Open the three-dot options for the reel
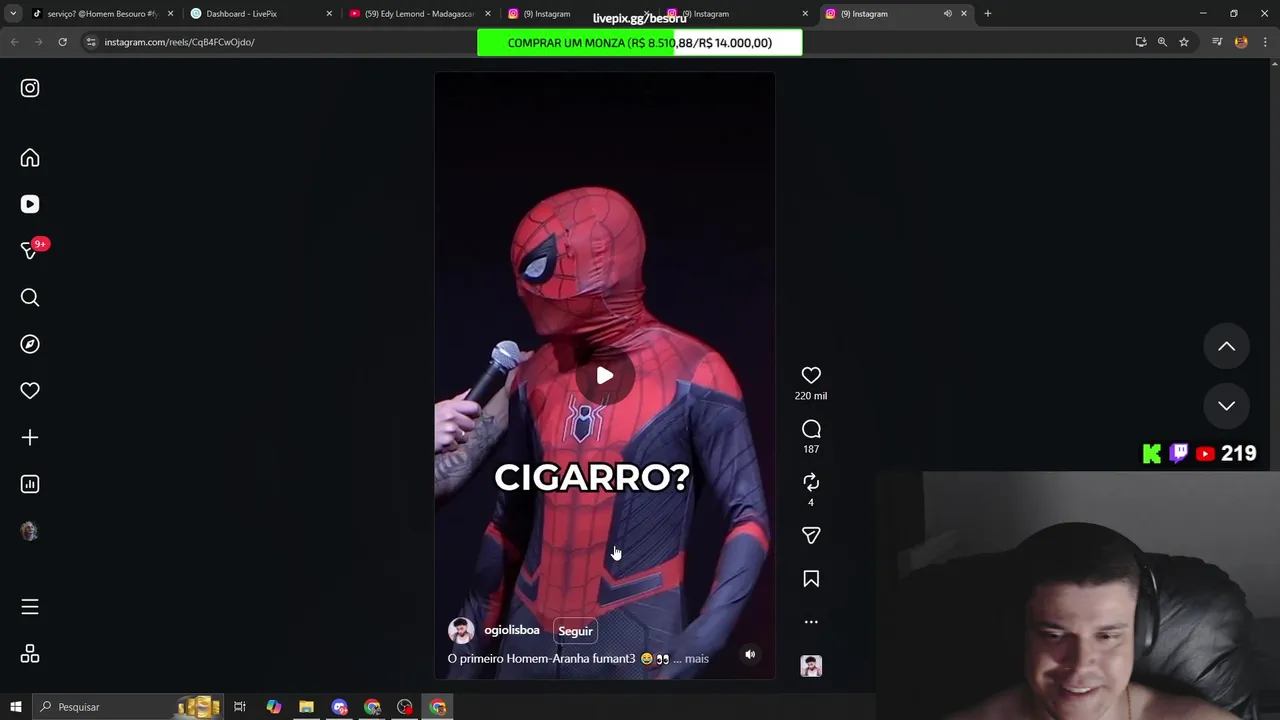 pos(811,622)
